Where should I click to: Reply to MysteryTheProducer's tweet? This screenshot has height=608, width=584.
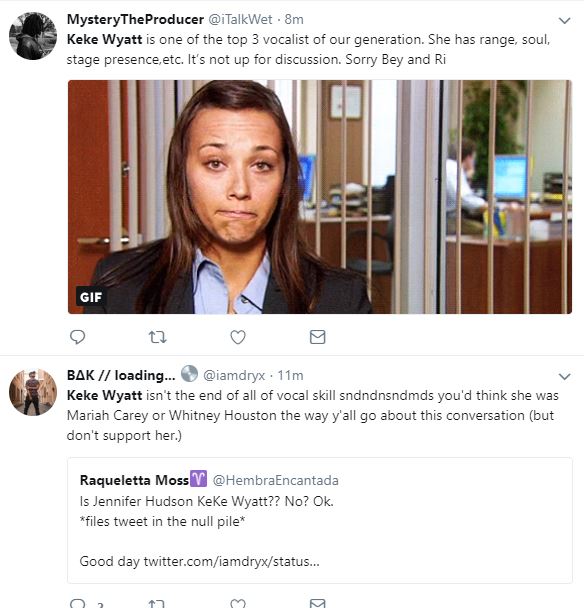(77, 337)
